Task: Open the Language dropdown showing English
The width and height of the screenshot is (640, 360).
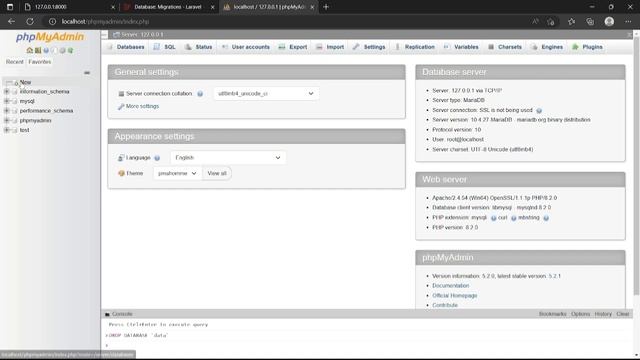Action: (x=228, y=158)
